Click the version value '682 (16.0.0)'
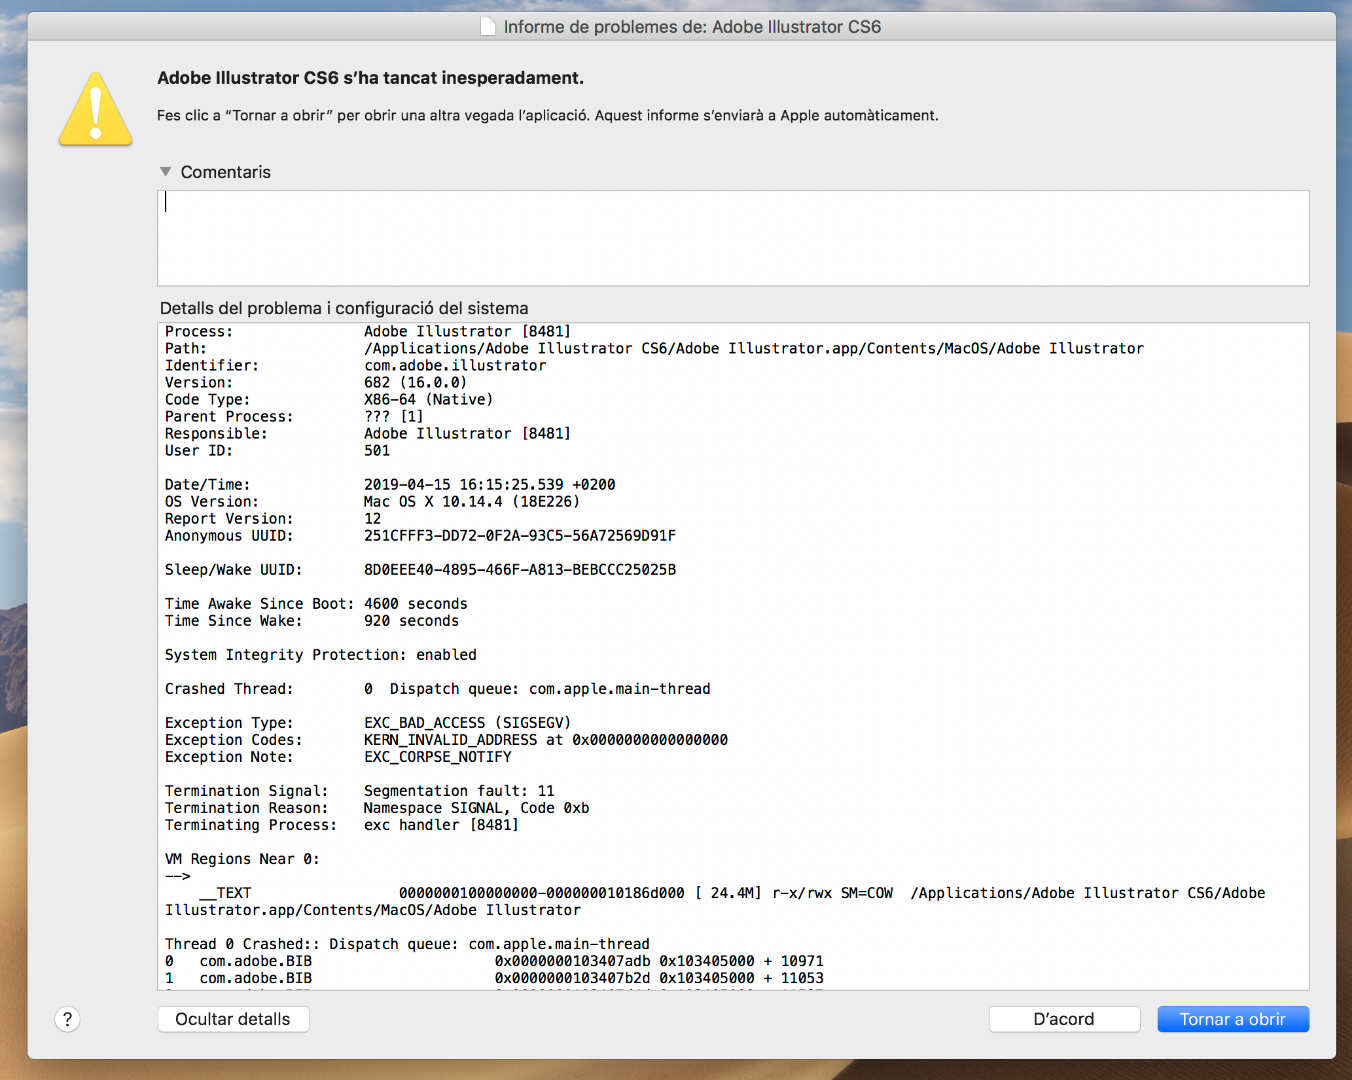Image resolution: width=1352 pixels, height=1080 pixels. (415, 383)
